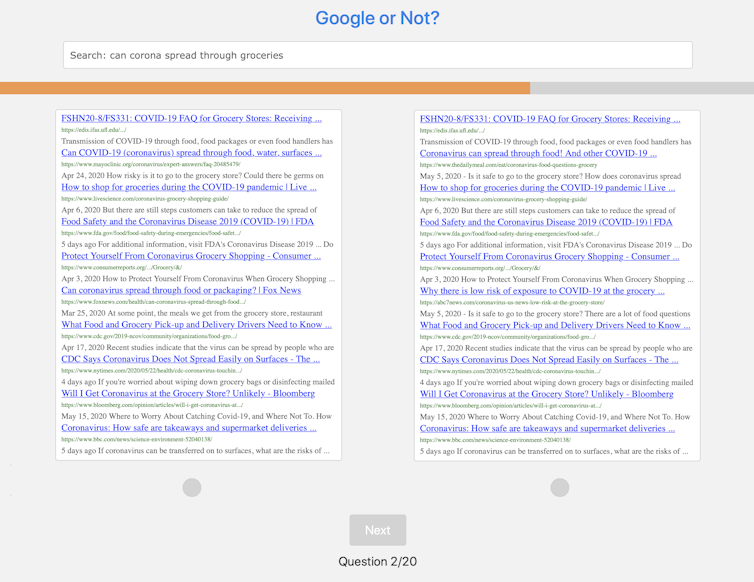Select the radio button under the left results
This screenshot has width=754, height=582.
click(x=192, y=487)
